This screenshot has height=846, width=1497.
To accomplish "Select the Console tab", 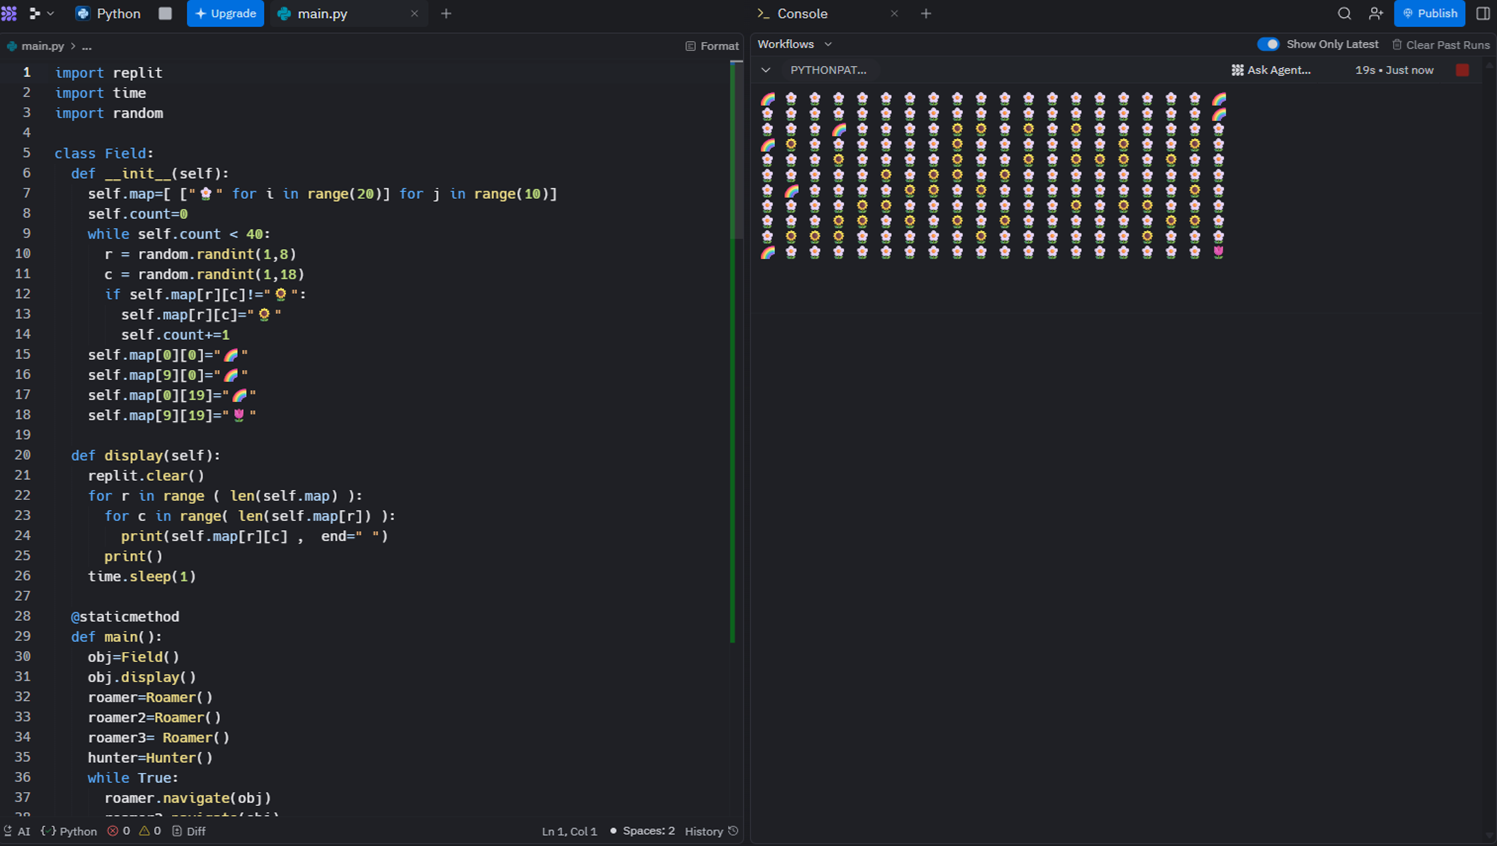I will (x=802, y=14).
